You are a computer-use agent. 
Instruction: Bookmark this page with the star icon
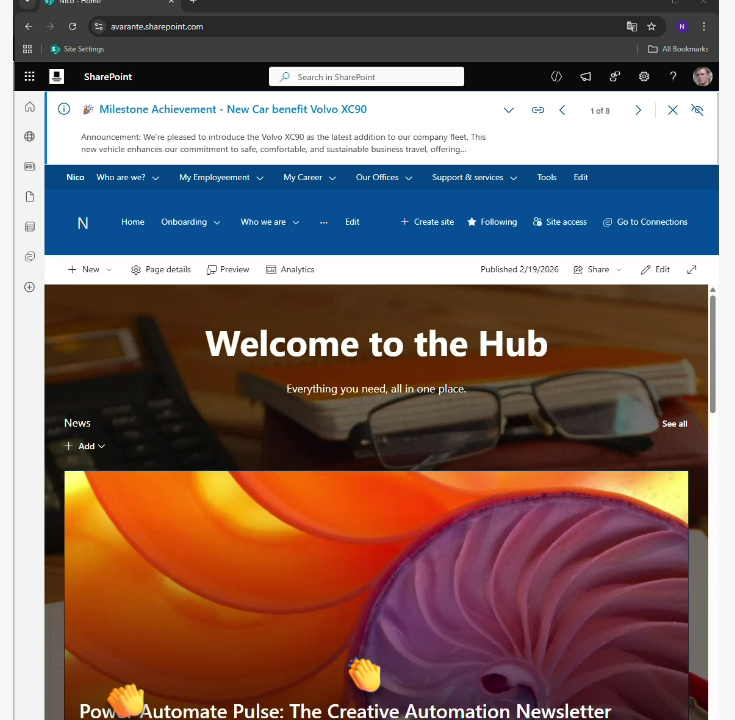coord(652,27)
